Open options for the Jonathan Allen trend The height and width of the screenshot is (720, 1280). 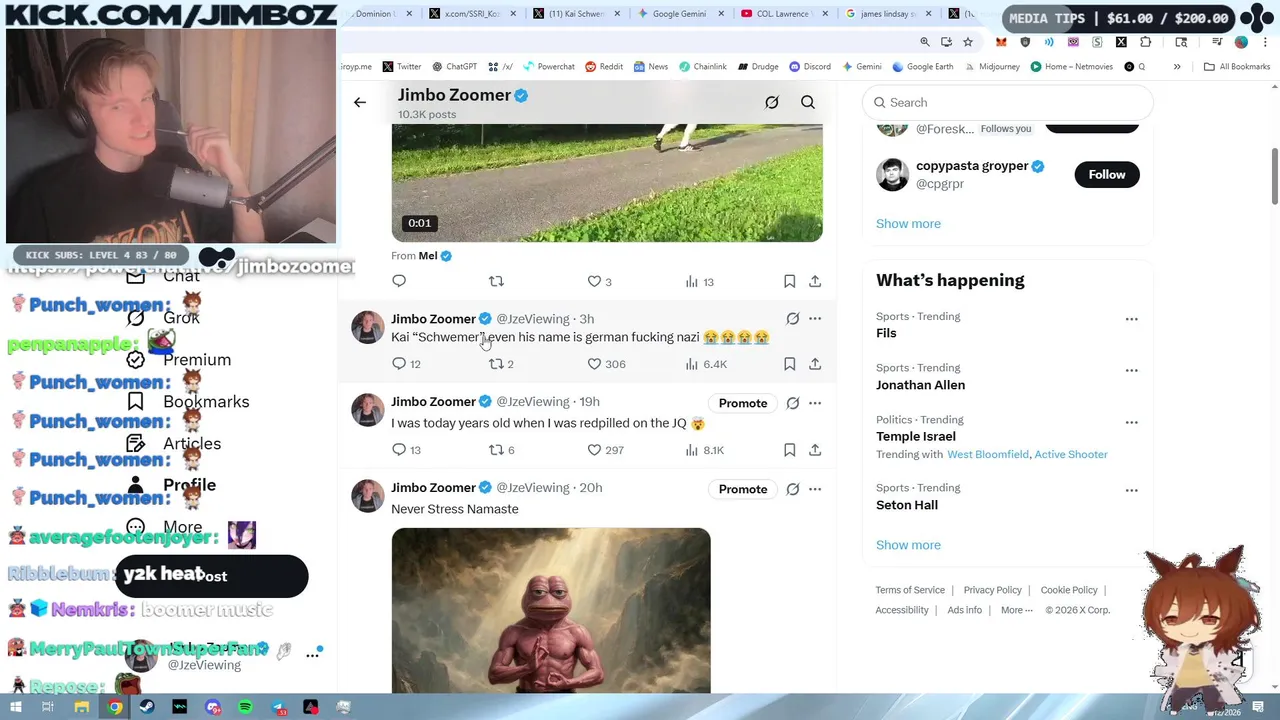point(1131,370)
